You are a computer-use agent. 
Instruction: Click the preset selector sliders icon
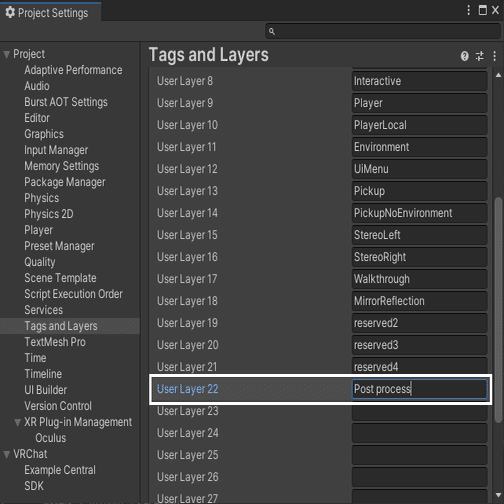click(x=480, y=56)
